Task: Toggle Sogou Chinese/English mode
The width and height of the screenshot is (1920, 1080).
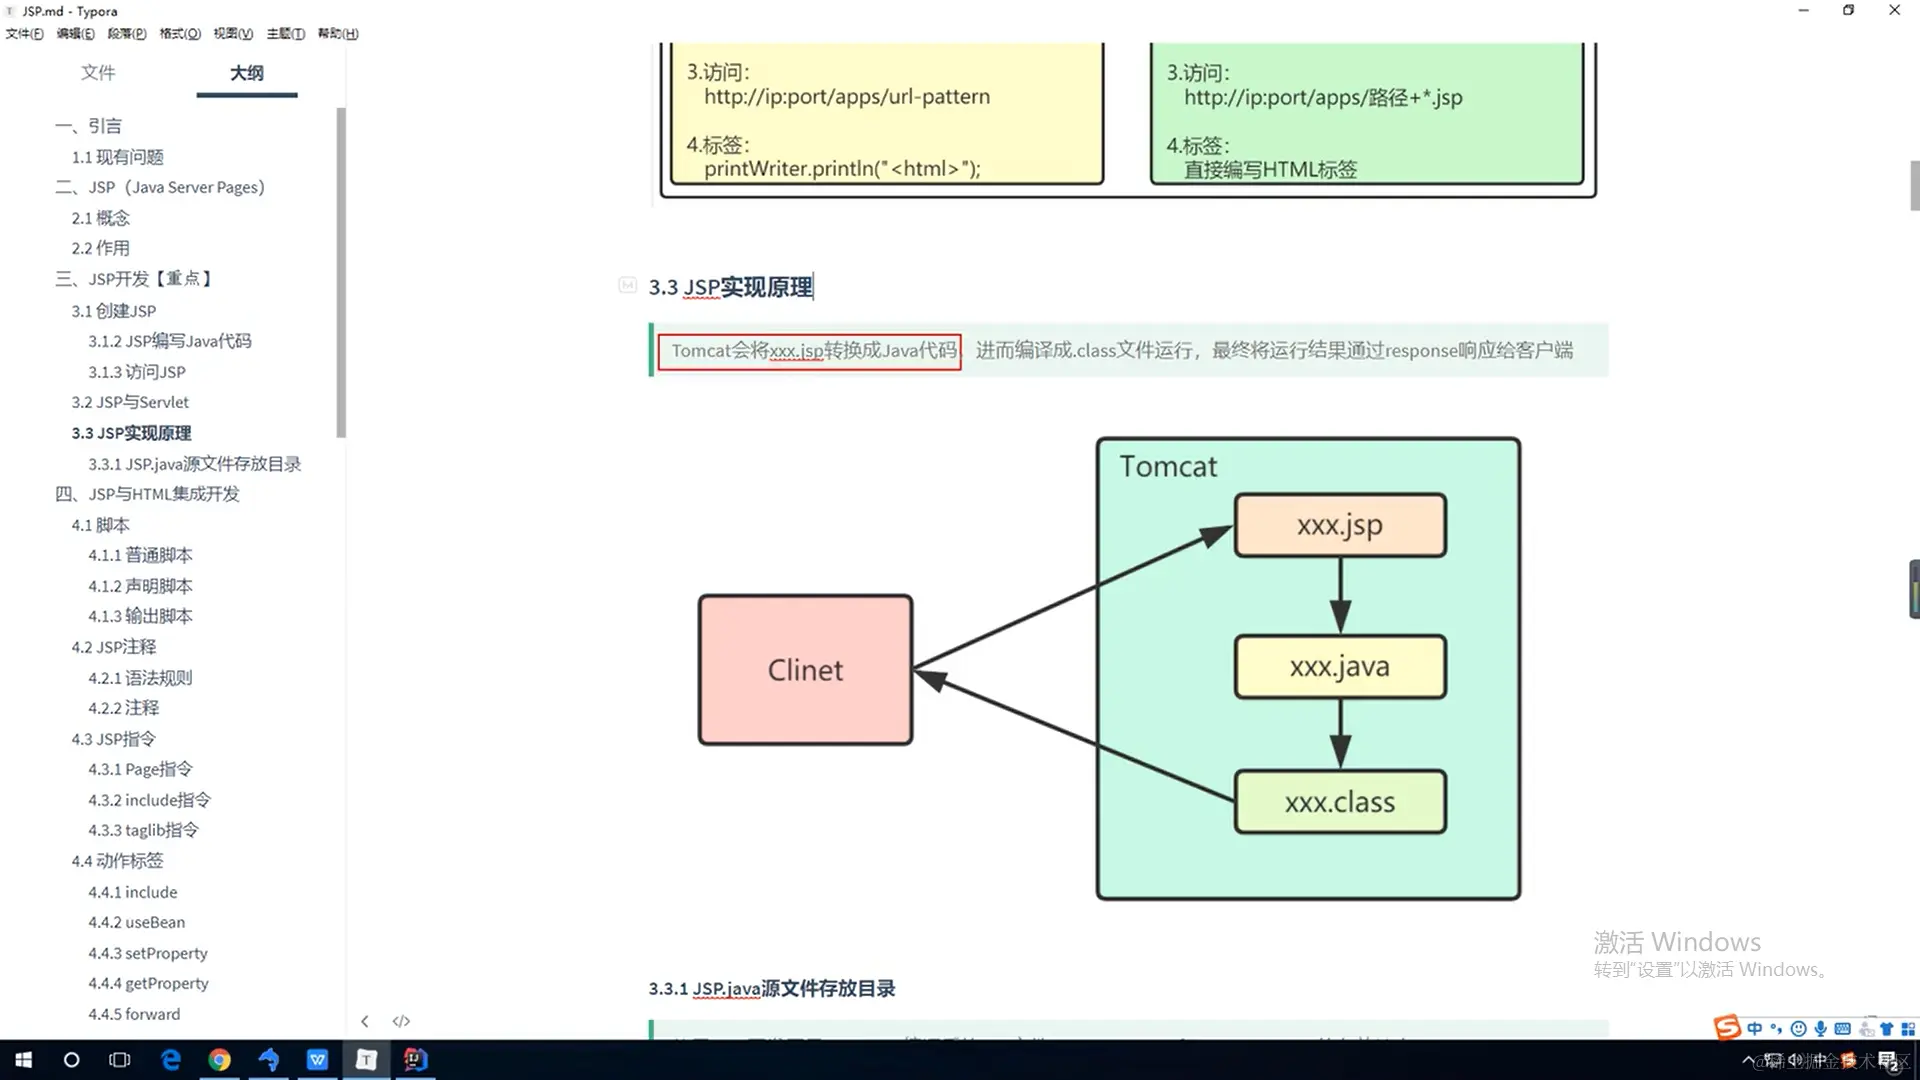Action: (1755, 1029)
